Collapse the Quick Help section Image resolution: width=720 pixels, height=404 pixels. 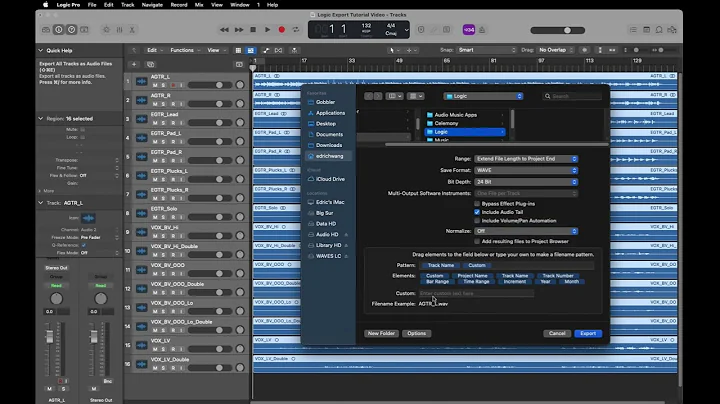click(x=40, y=50)
